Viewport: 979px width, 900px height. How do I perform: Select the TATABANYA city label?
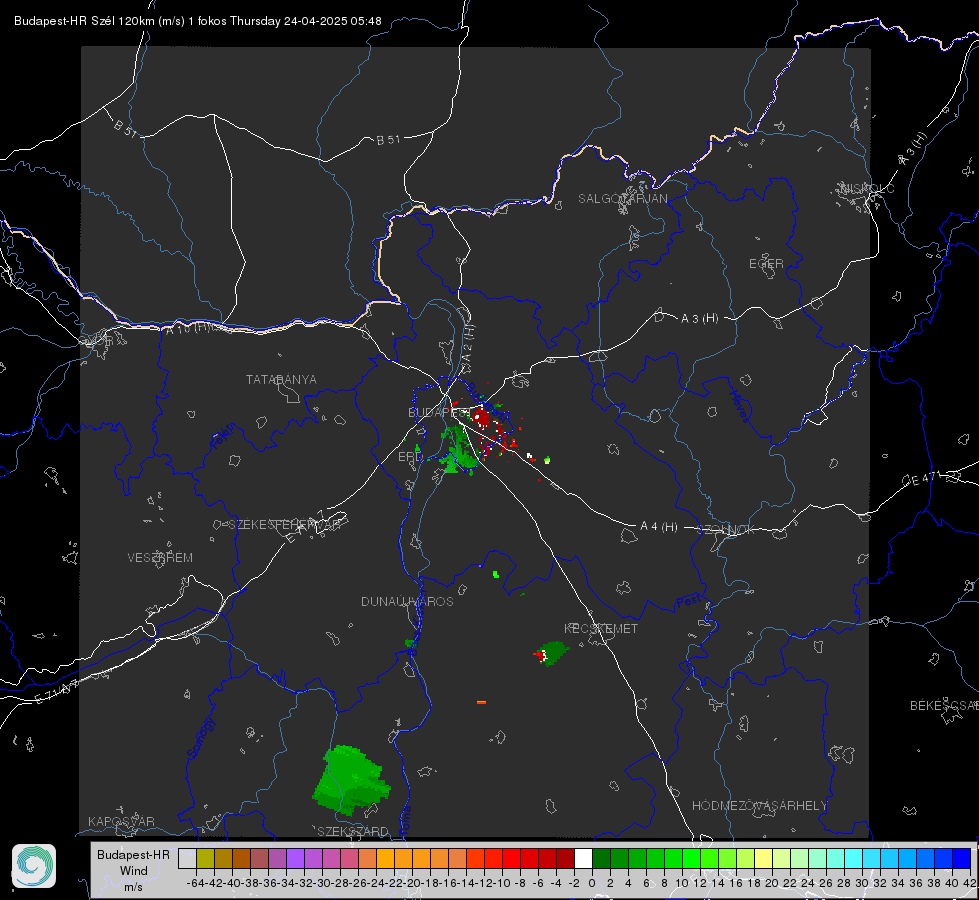click(281, 380)
